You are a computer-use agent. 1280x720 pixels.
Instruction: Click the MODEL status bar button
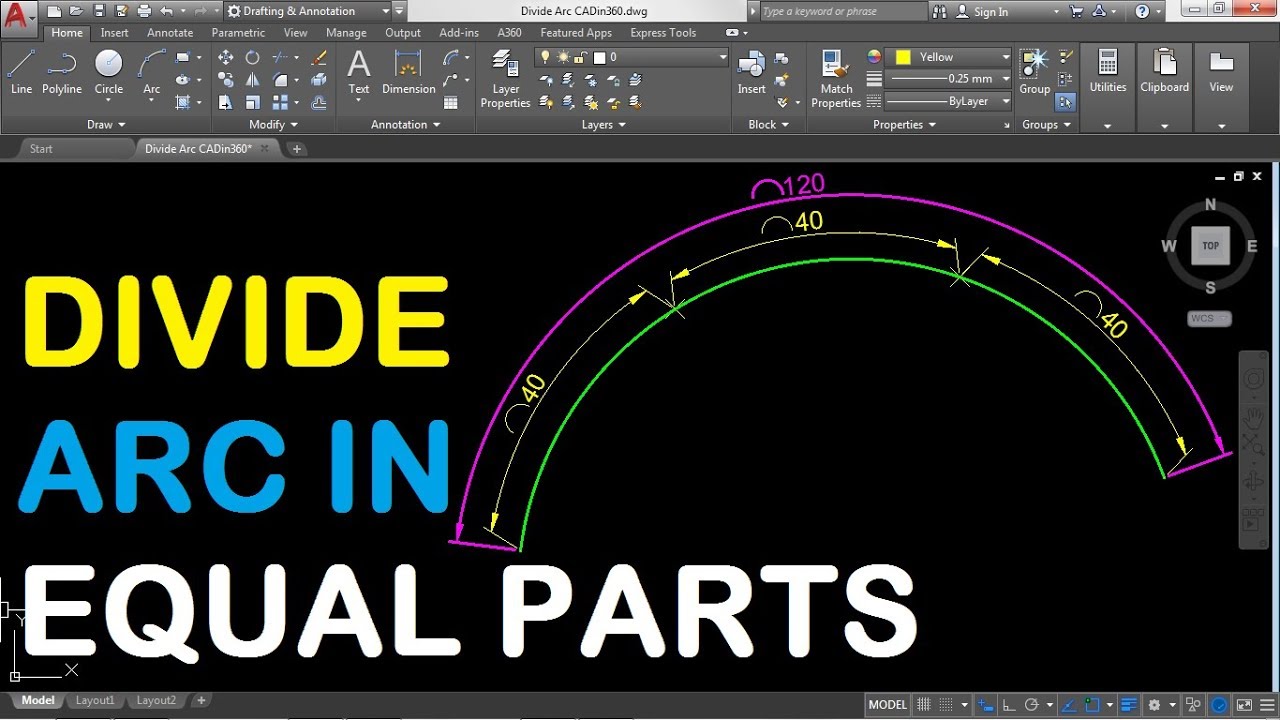[x=887, y=704]
